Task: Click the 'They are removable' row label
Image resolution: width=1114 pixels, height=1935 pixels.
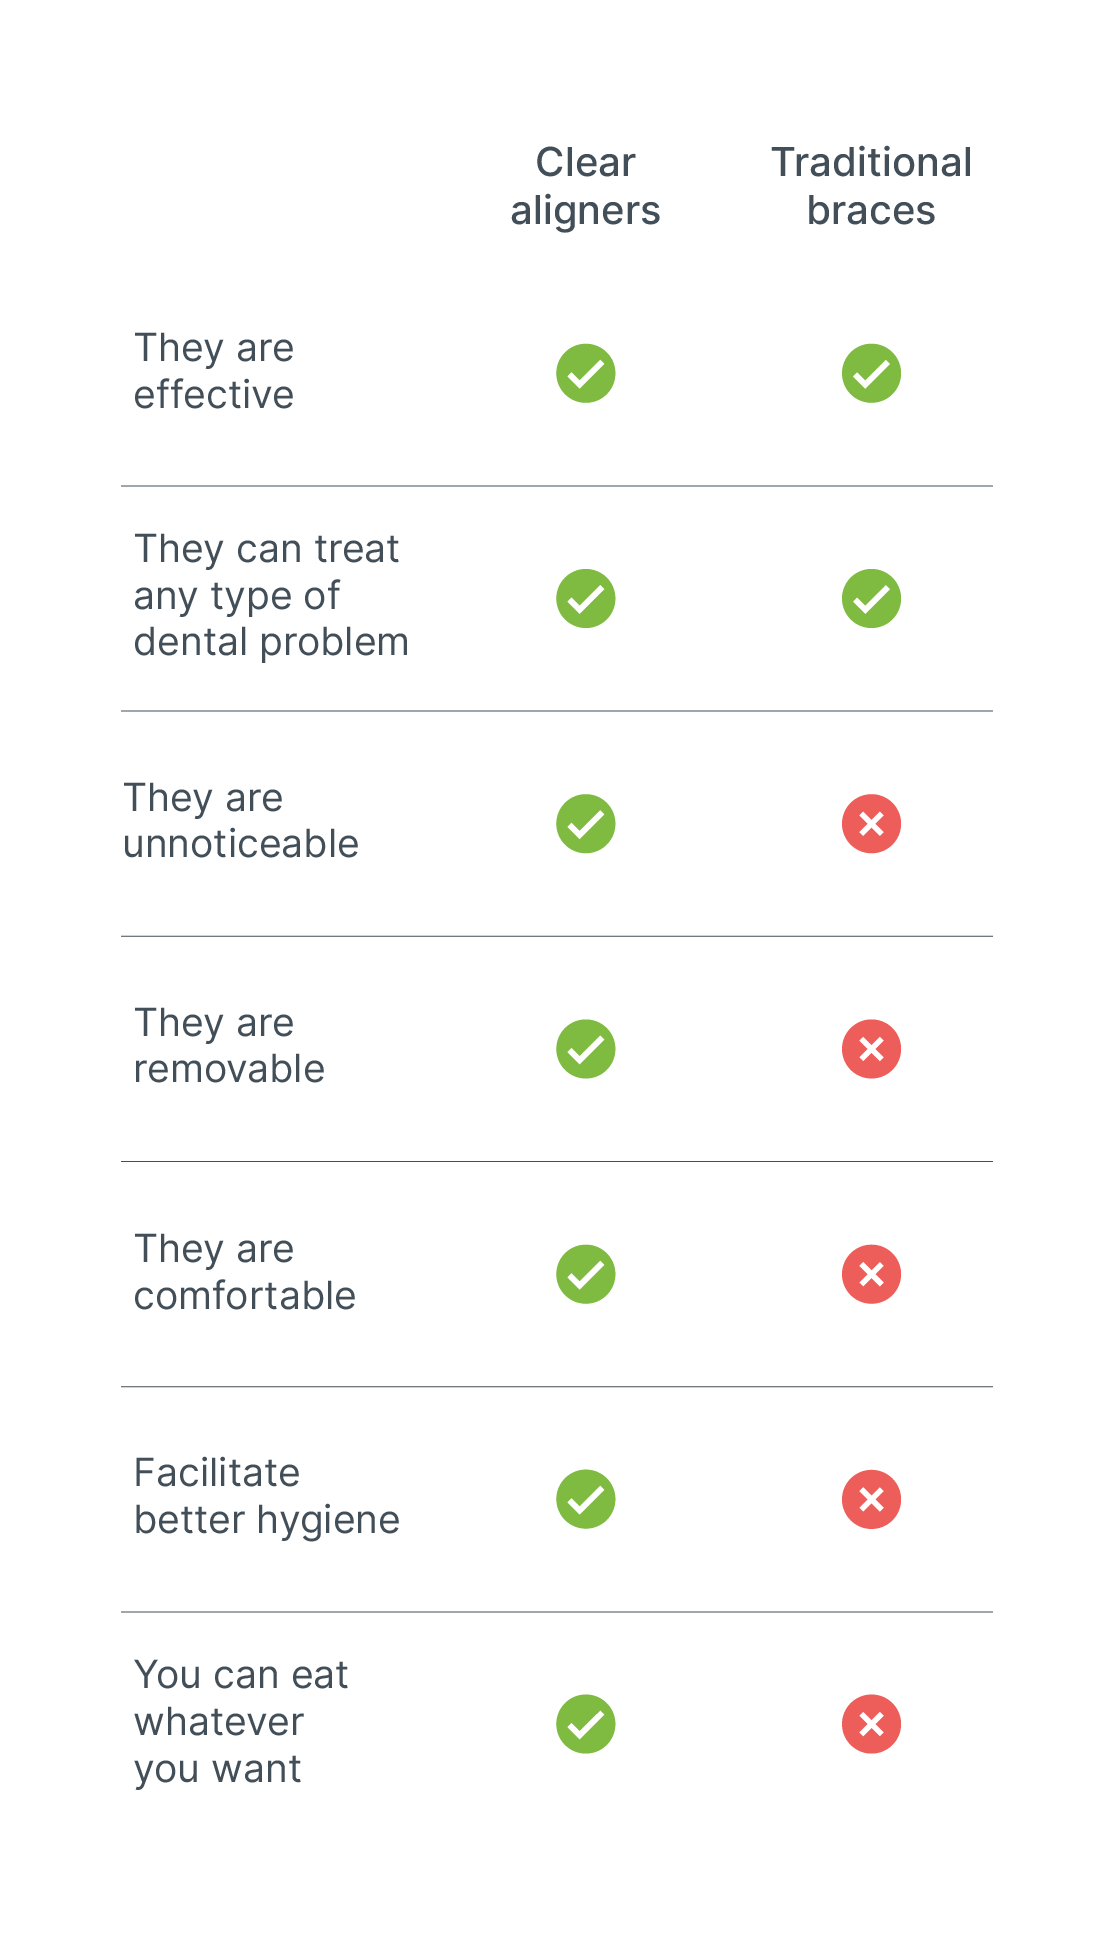Action: 229,1046
